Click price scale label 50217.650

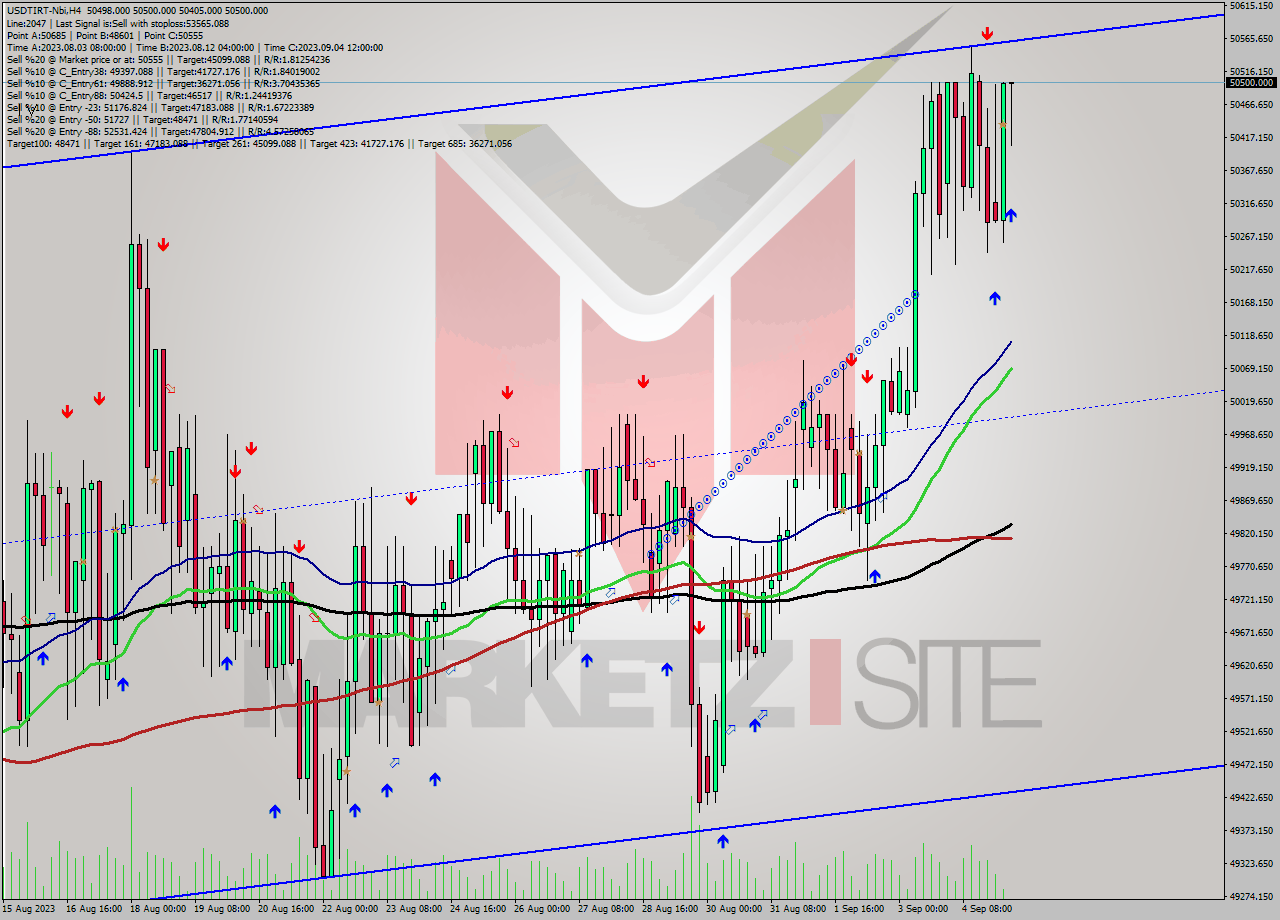[x=1251, y=269]
